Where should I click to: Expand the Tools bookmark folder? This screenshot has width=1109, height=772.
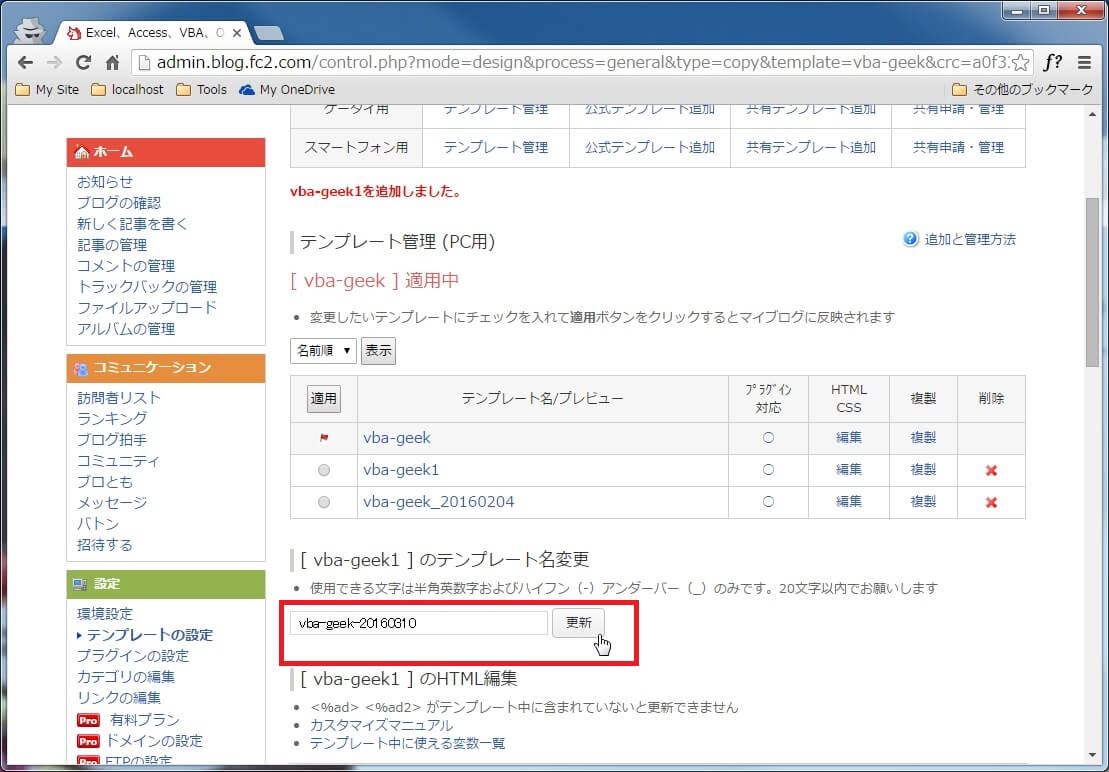click(201, 89)
